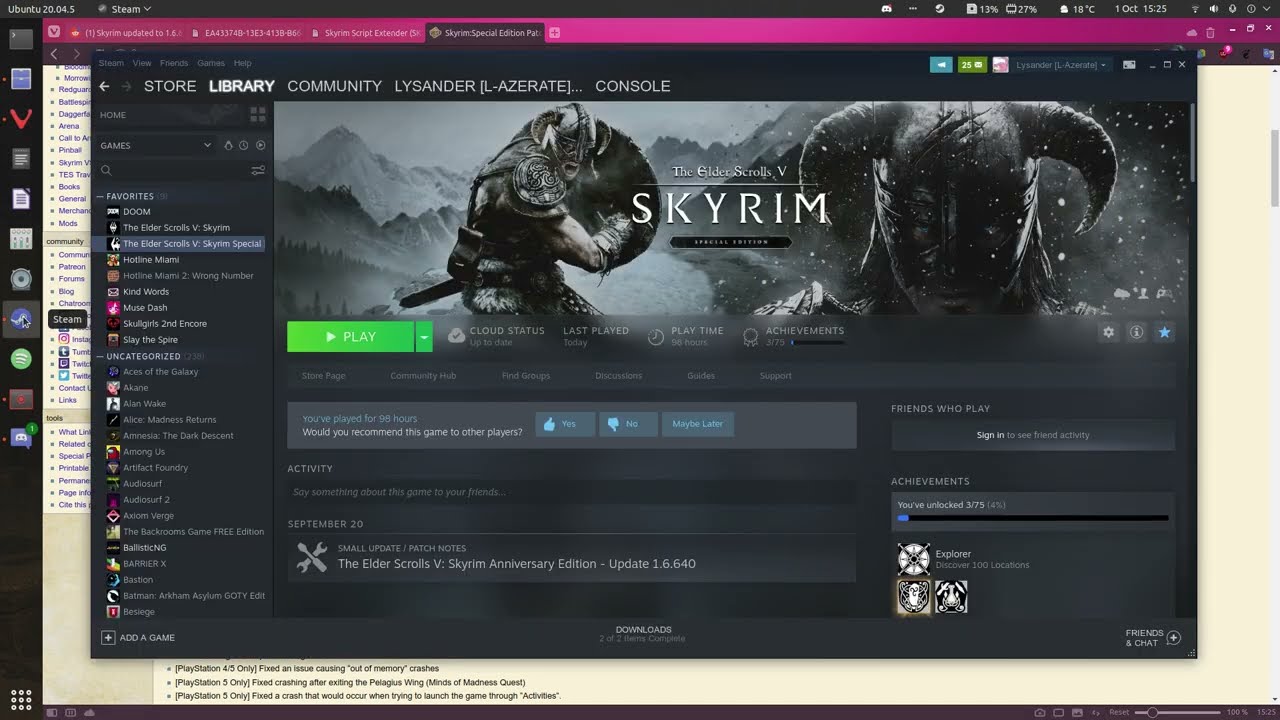
Task: Open the View menu in Steam
Action: click(142, 63)
